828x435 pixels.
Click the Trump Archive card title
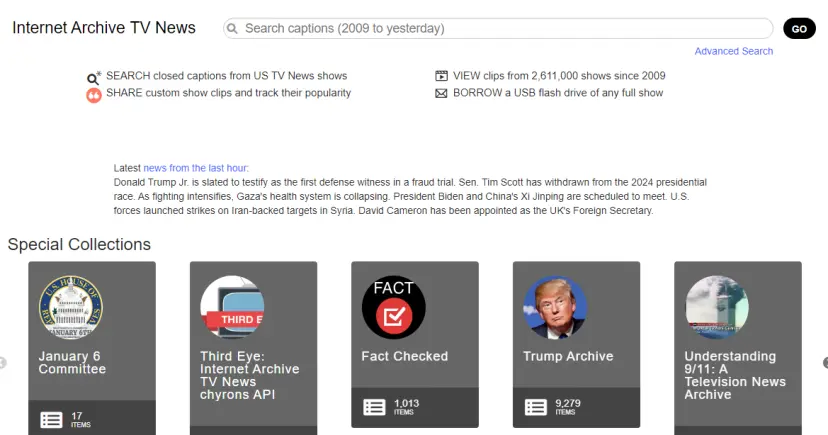tap(568, 356)
